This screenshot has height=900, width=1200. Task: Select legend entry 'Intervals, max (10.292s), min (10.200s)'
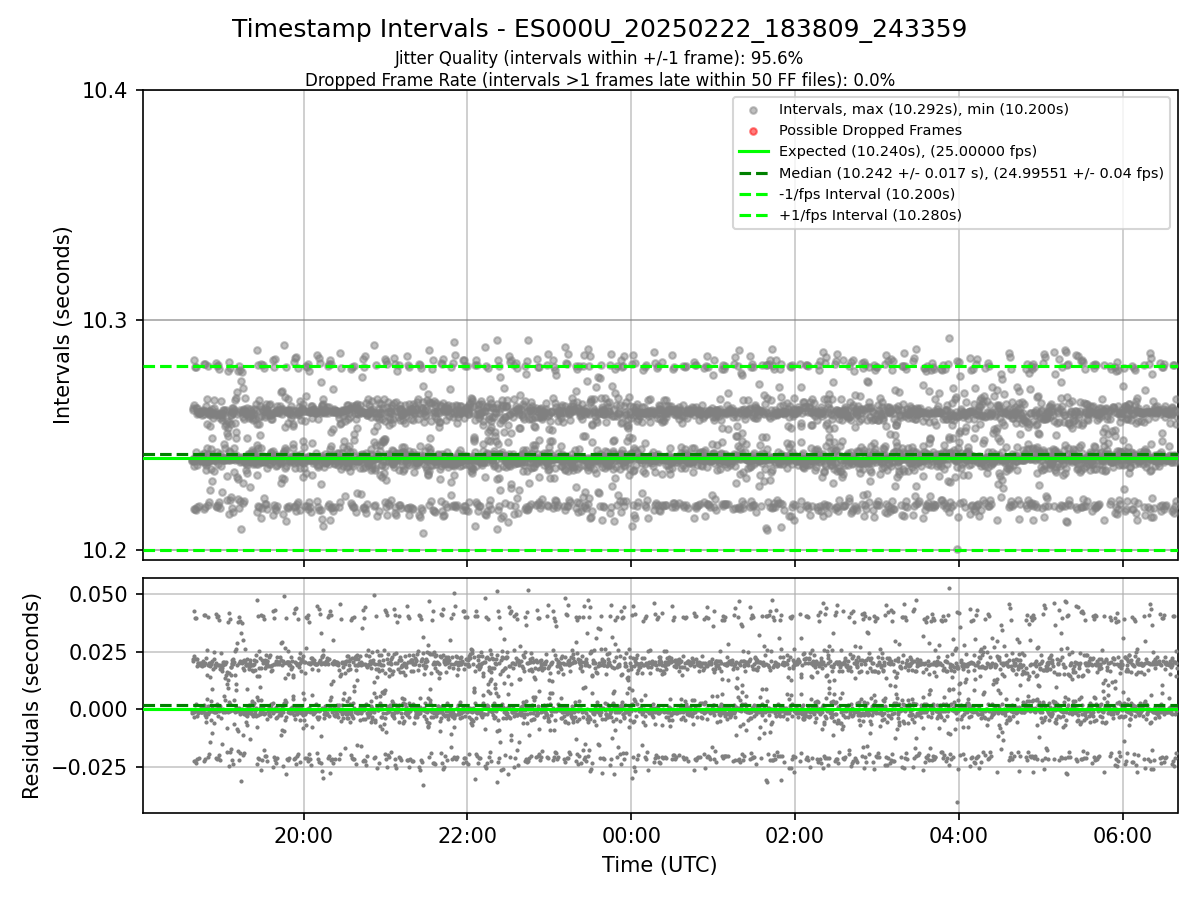pos(924,109)
